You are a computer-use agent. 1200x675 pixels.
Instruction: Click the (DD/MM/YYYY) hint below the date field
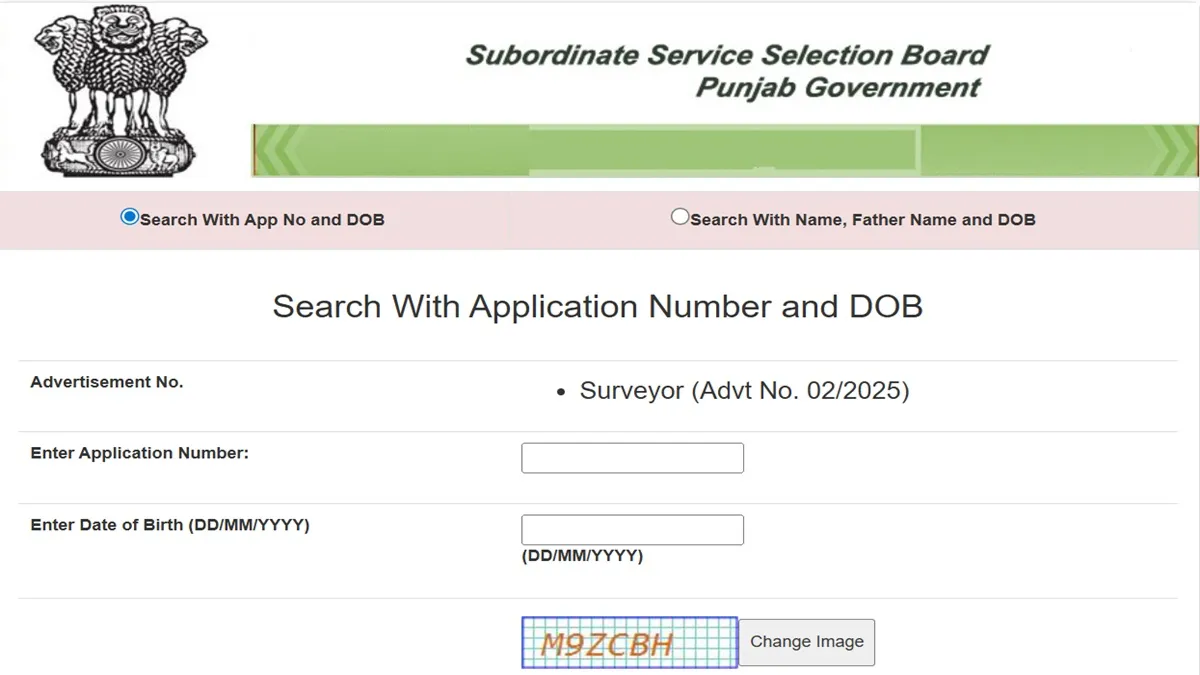[582, 556]
